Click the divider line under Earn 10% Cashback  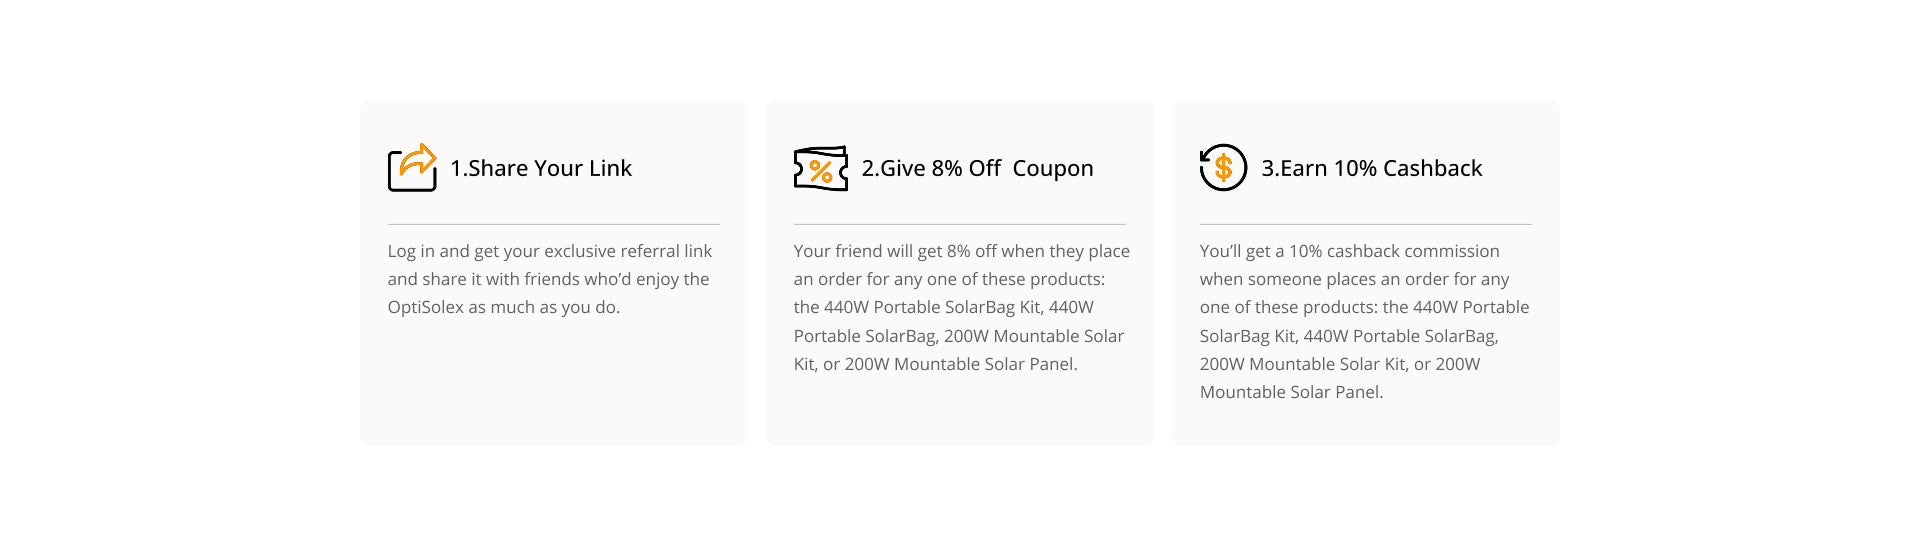[1365, 224]
